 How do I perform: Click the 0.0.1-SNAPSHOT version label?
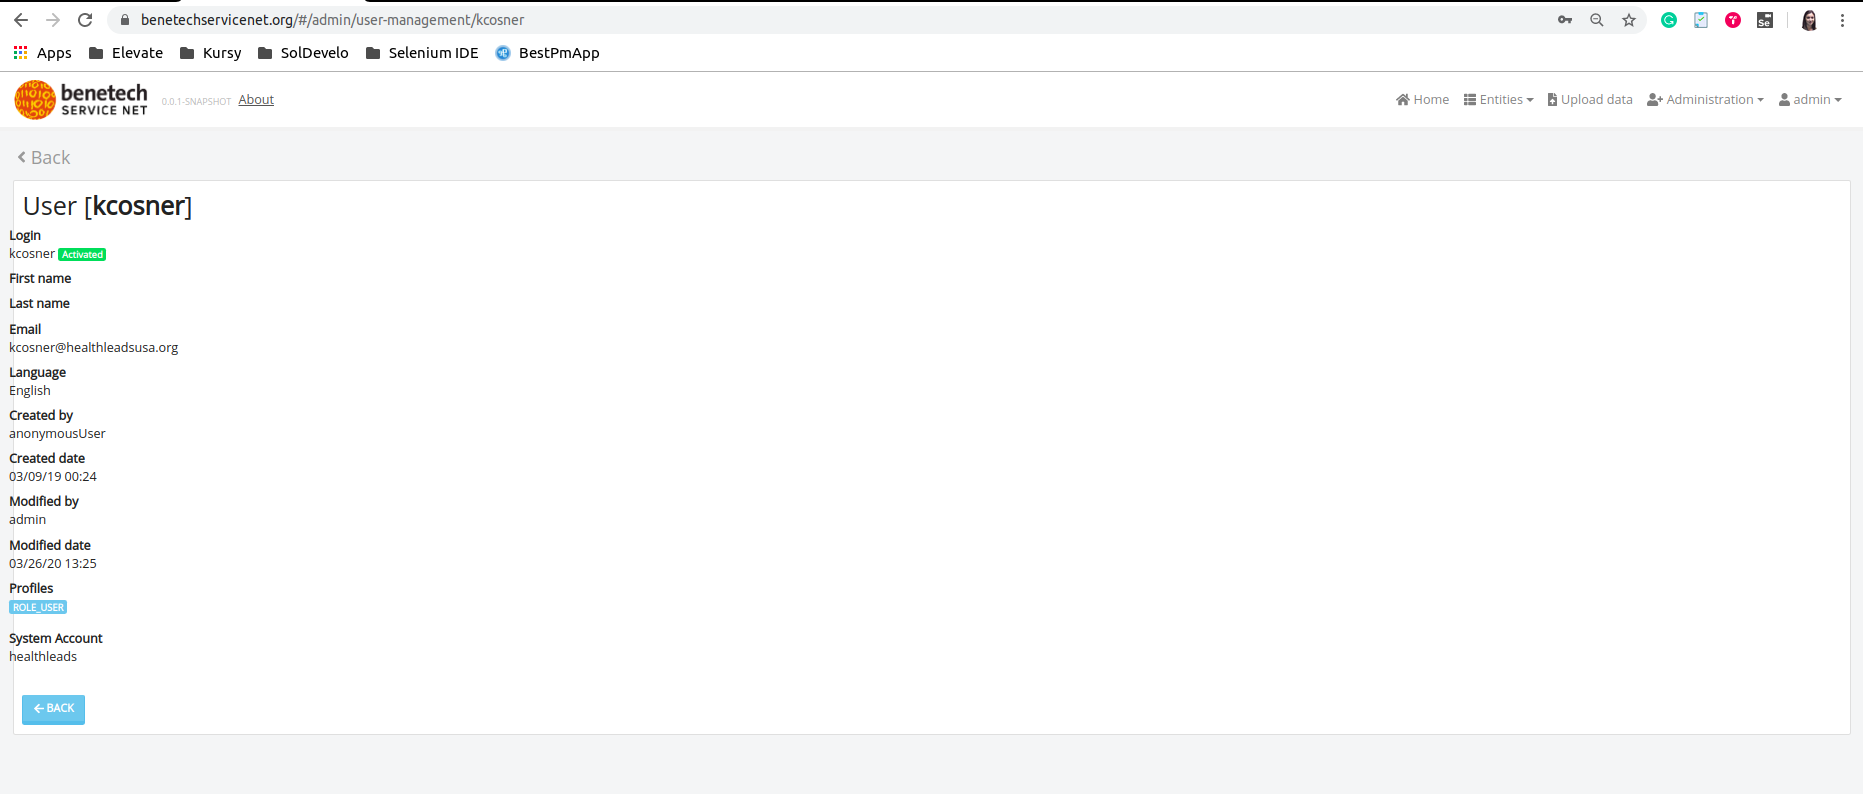click(x=196, y=102)
